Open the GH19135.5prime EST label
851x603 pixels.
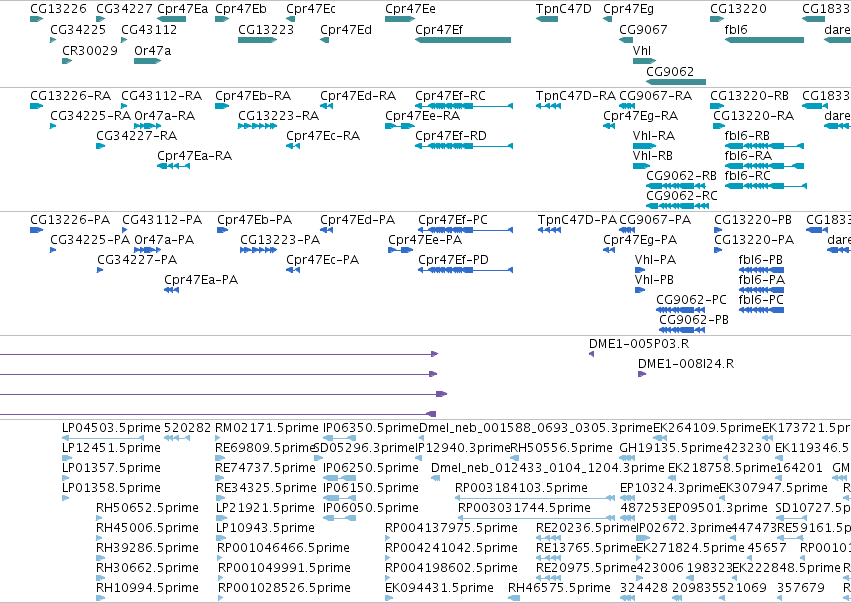coord(670,448)
